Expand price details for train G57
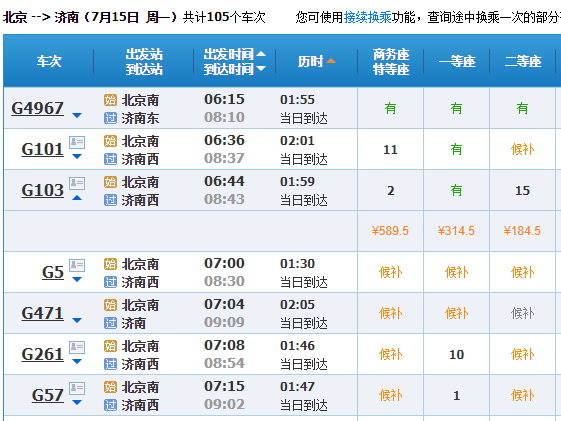The image size is (561, 421). point(77,402)
